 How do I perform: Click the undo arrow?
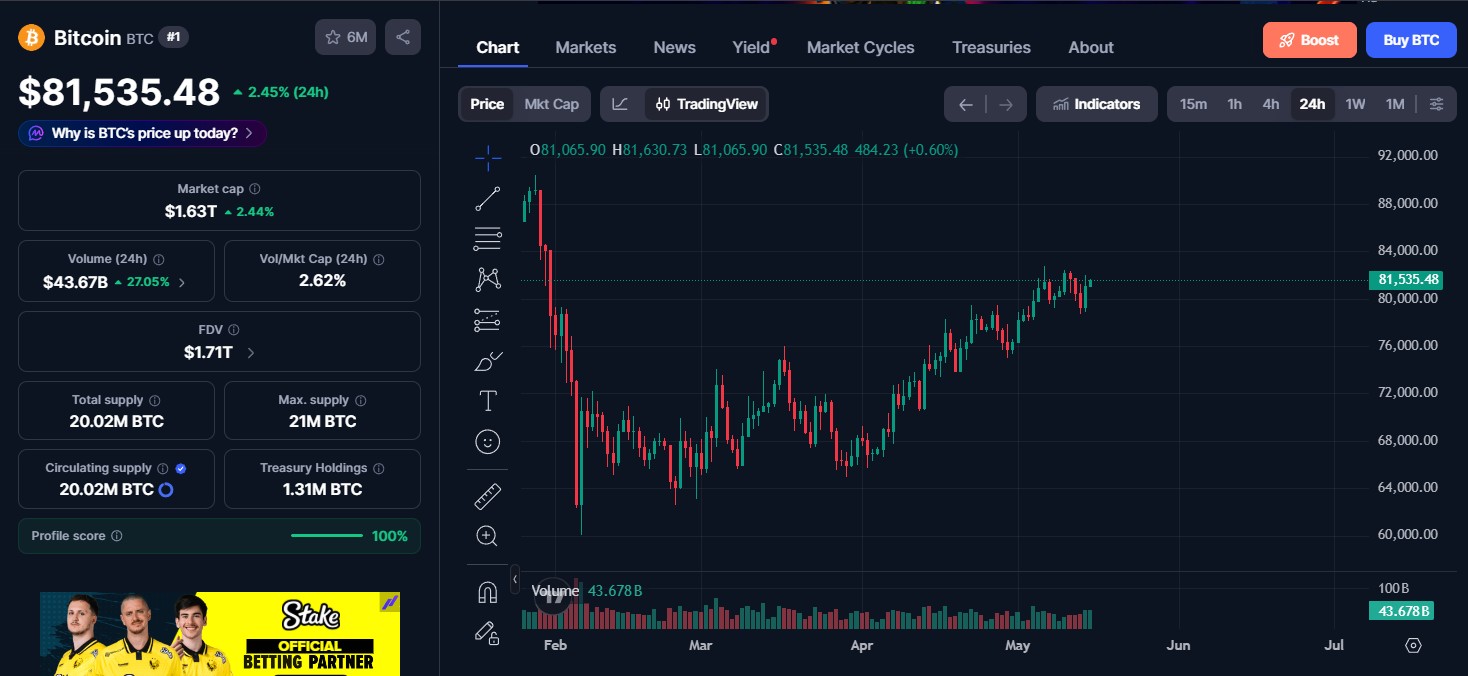tap(966, 104)
